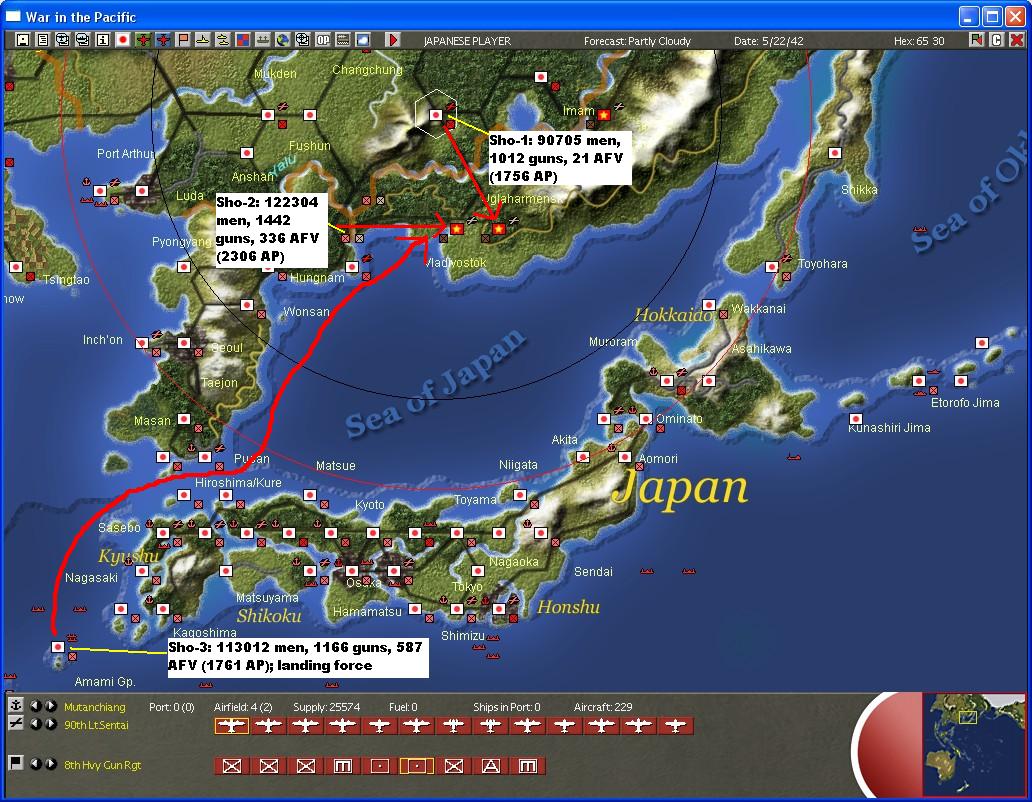
Task: Open the Mutanchiang base name link
Action: pos(94,707)
